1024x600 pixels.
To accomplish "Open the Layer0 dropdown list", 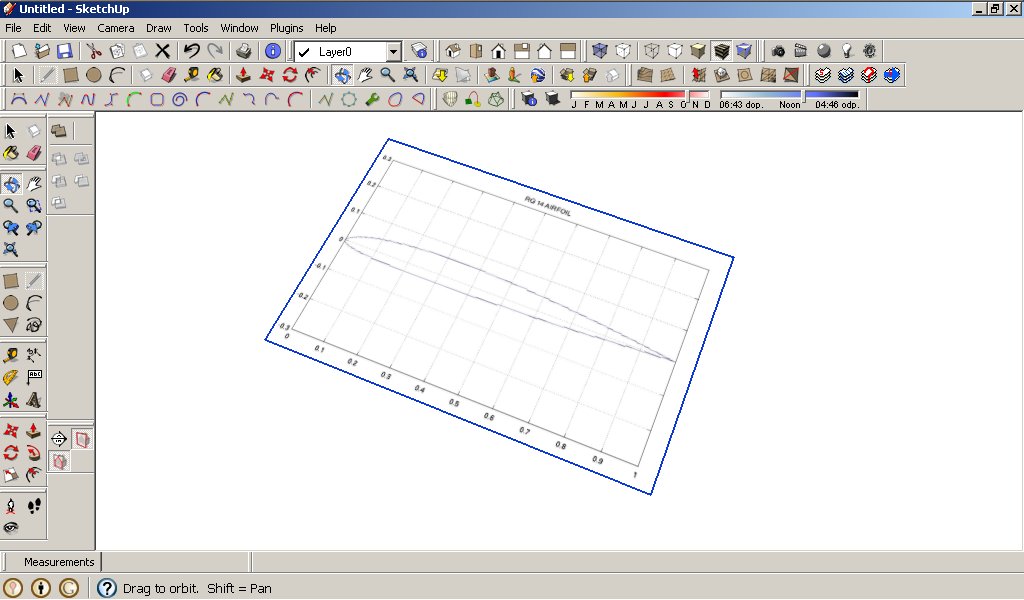I will click(393, 51).
